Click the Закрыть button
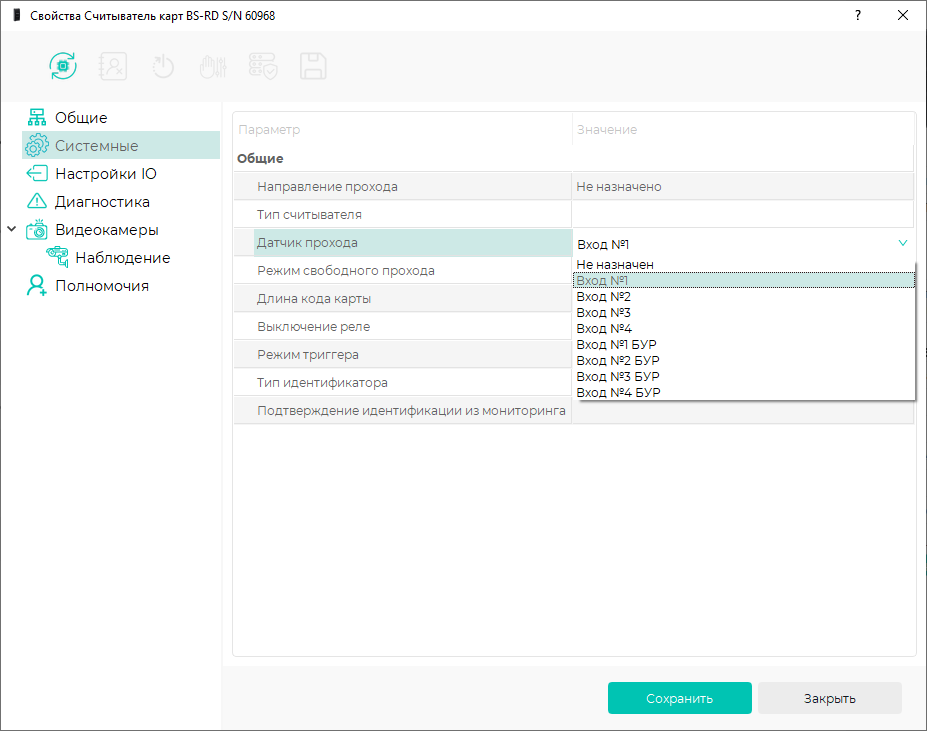 pyautogui.click(x=829, y=698)
